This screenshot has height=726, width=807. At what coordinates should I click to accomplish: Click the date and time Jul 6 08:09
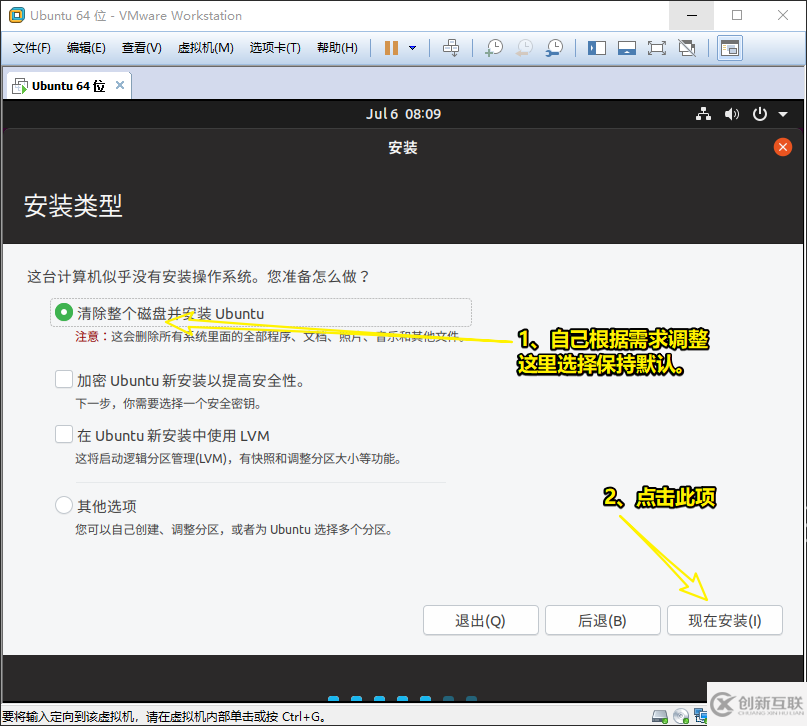click(404, 114)
